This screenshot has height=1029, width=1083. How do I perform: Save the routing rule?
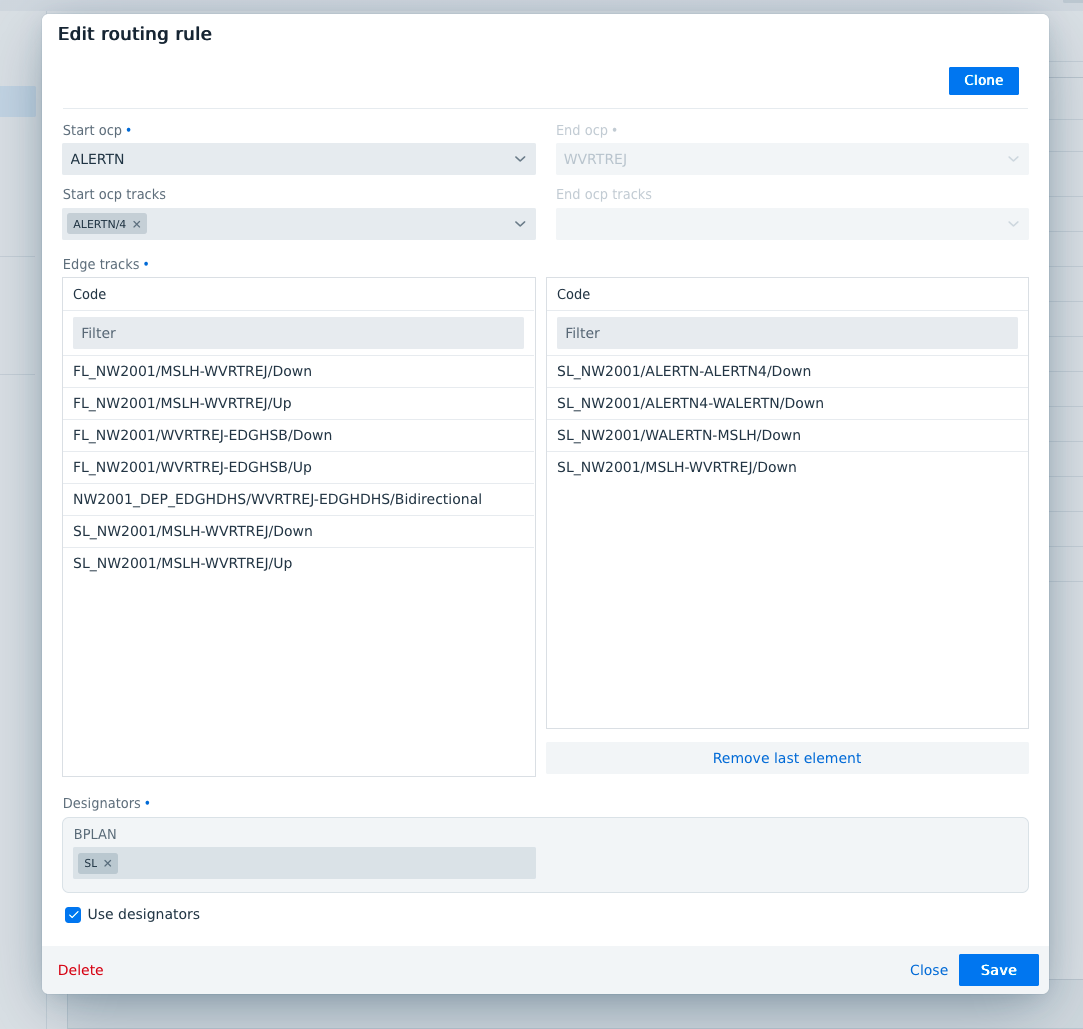pyautogui.click(x=998, y=970)
